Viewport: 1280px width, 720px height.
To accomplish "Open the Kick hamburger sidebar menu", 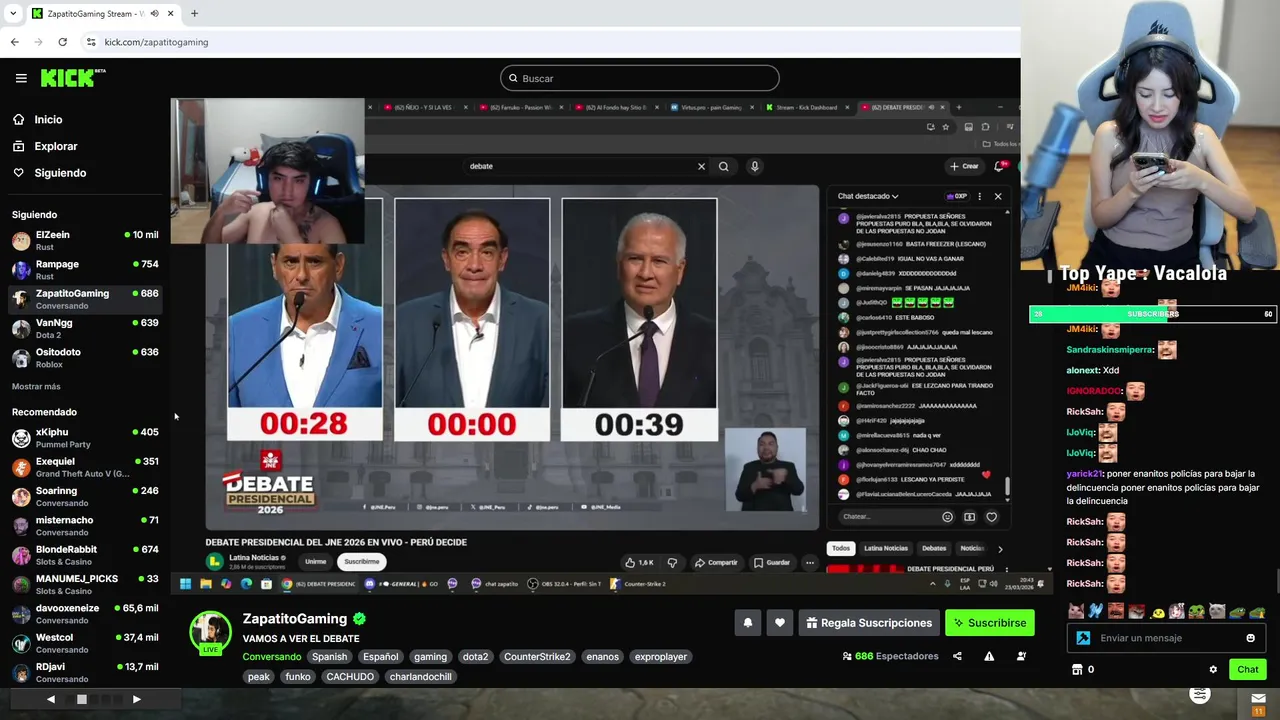I will [21, 78].
